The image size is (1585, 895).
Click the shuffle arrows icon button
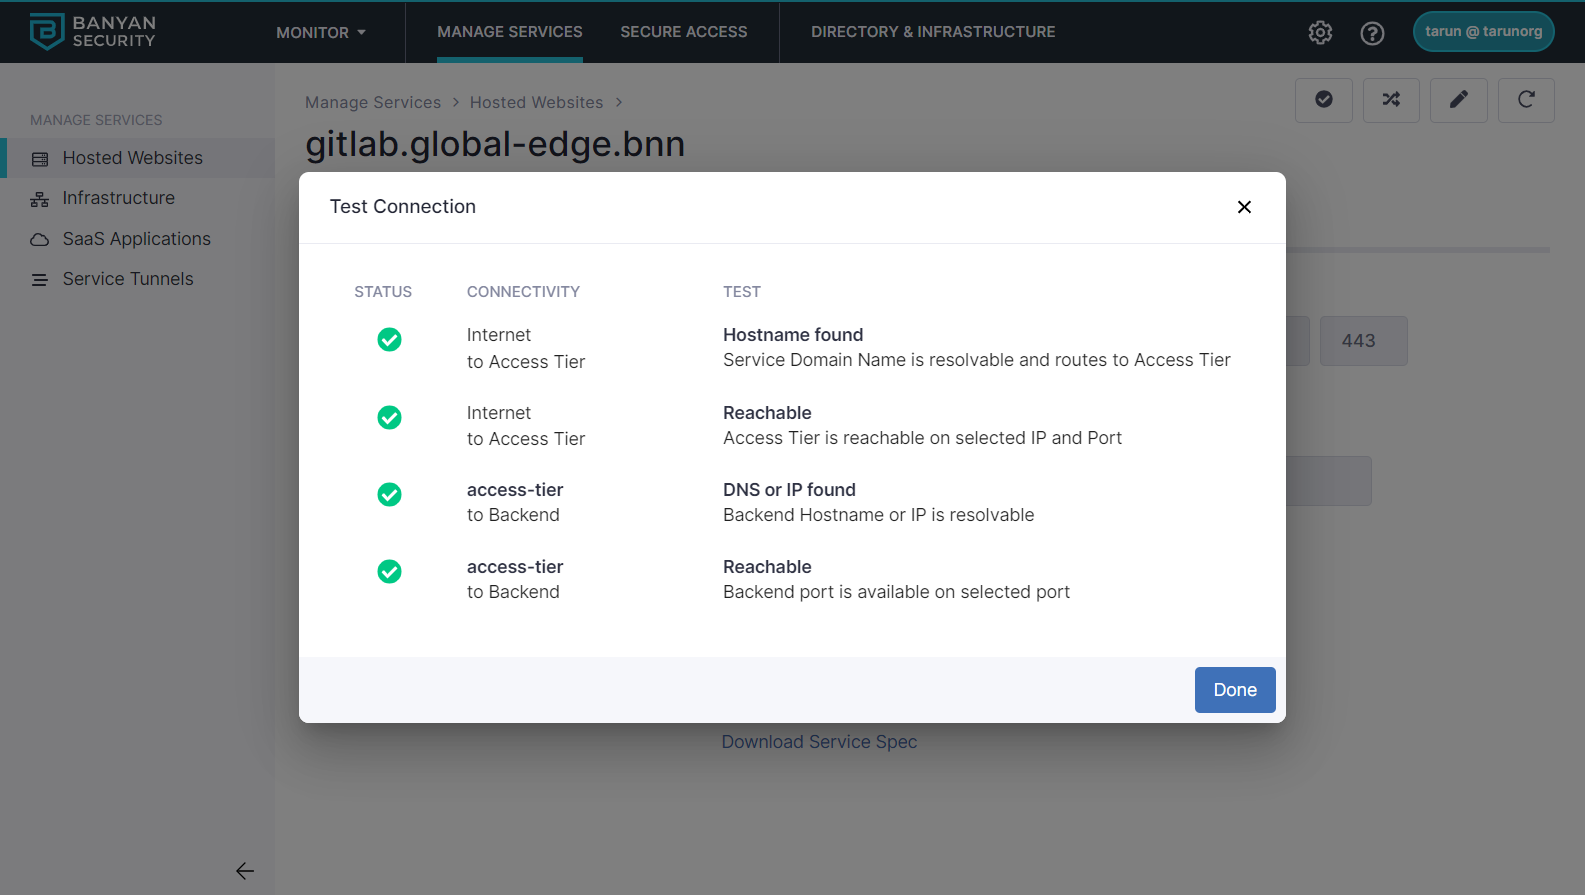pos(1391,100)
